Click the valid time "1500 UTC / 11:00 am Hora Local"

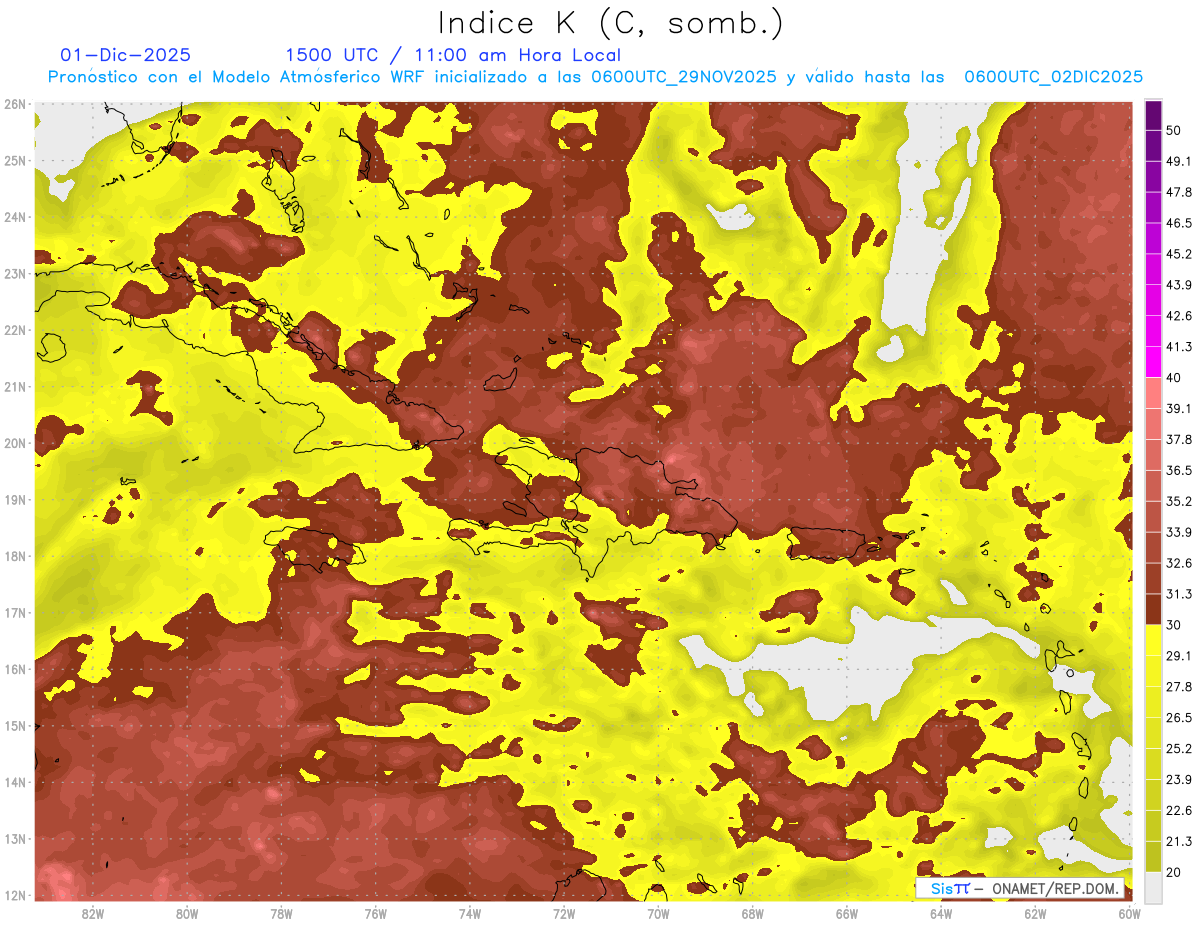tap(453, 55)
